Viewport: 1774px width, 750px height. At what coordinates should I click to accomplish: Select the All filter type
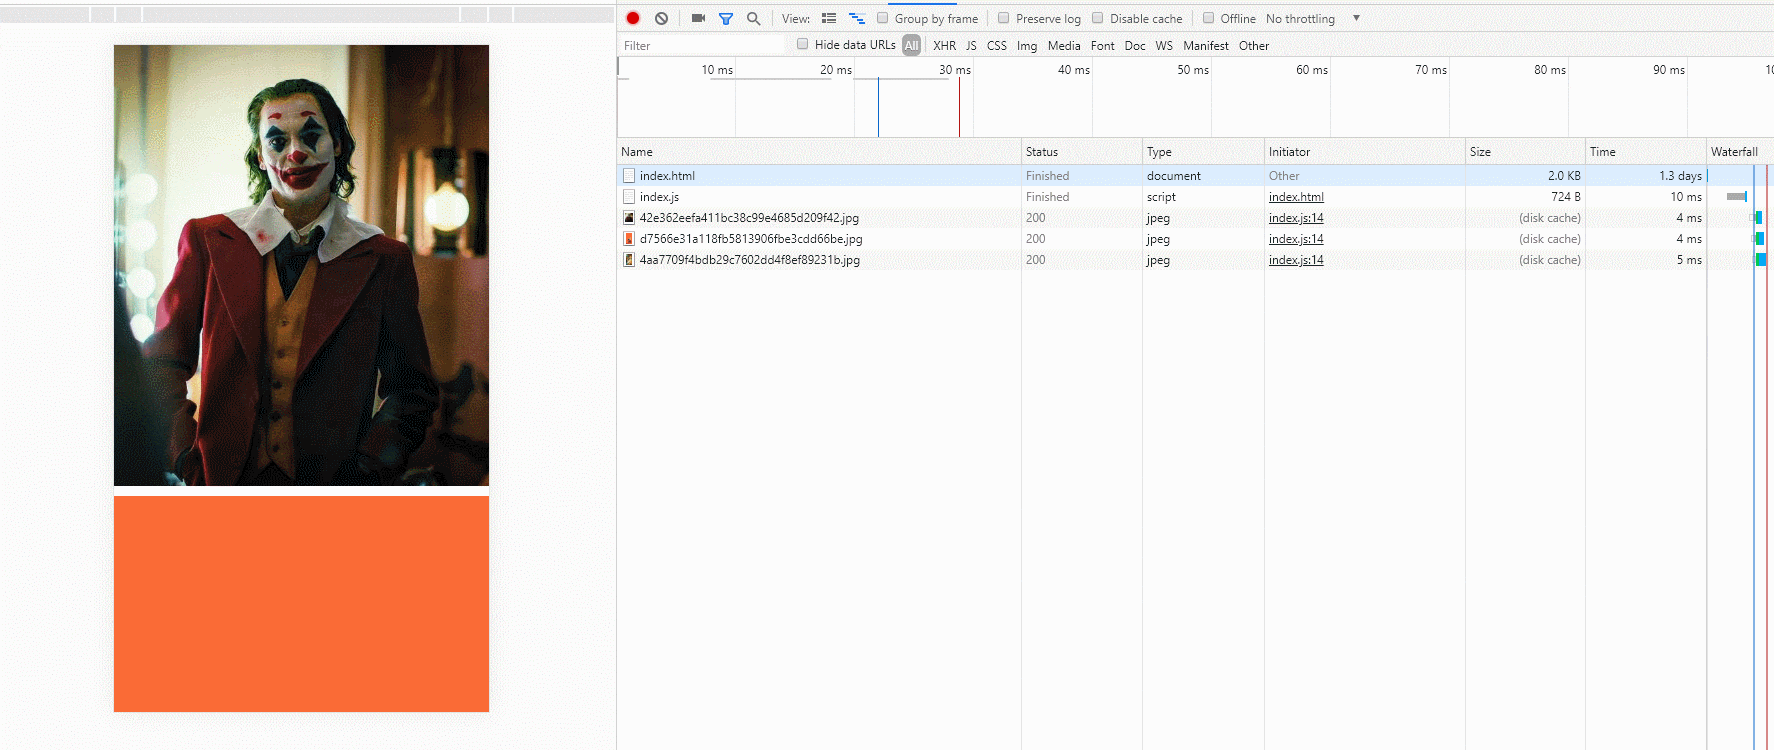click(x=911, y=45)
